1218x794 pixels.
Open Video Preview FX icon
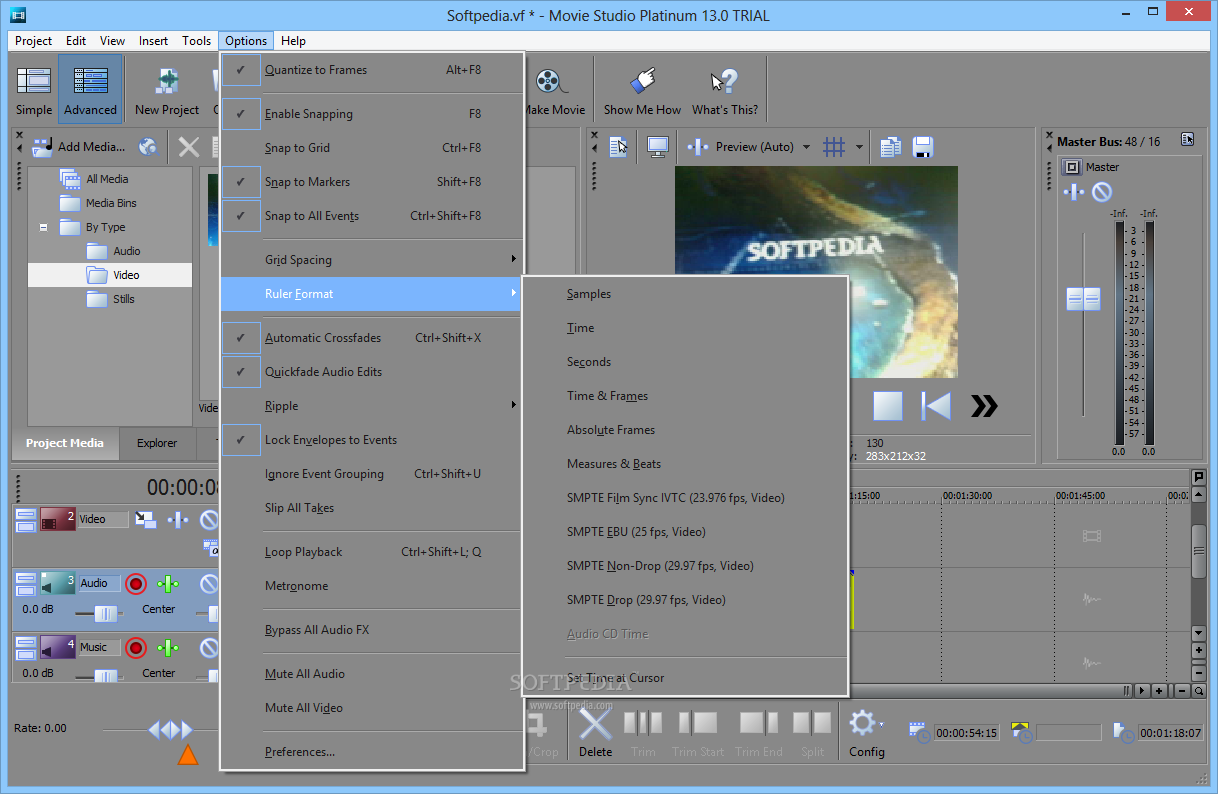pyautogui.click(x=698, y=147)
